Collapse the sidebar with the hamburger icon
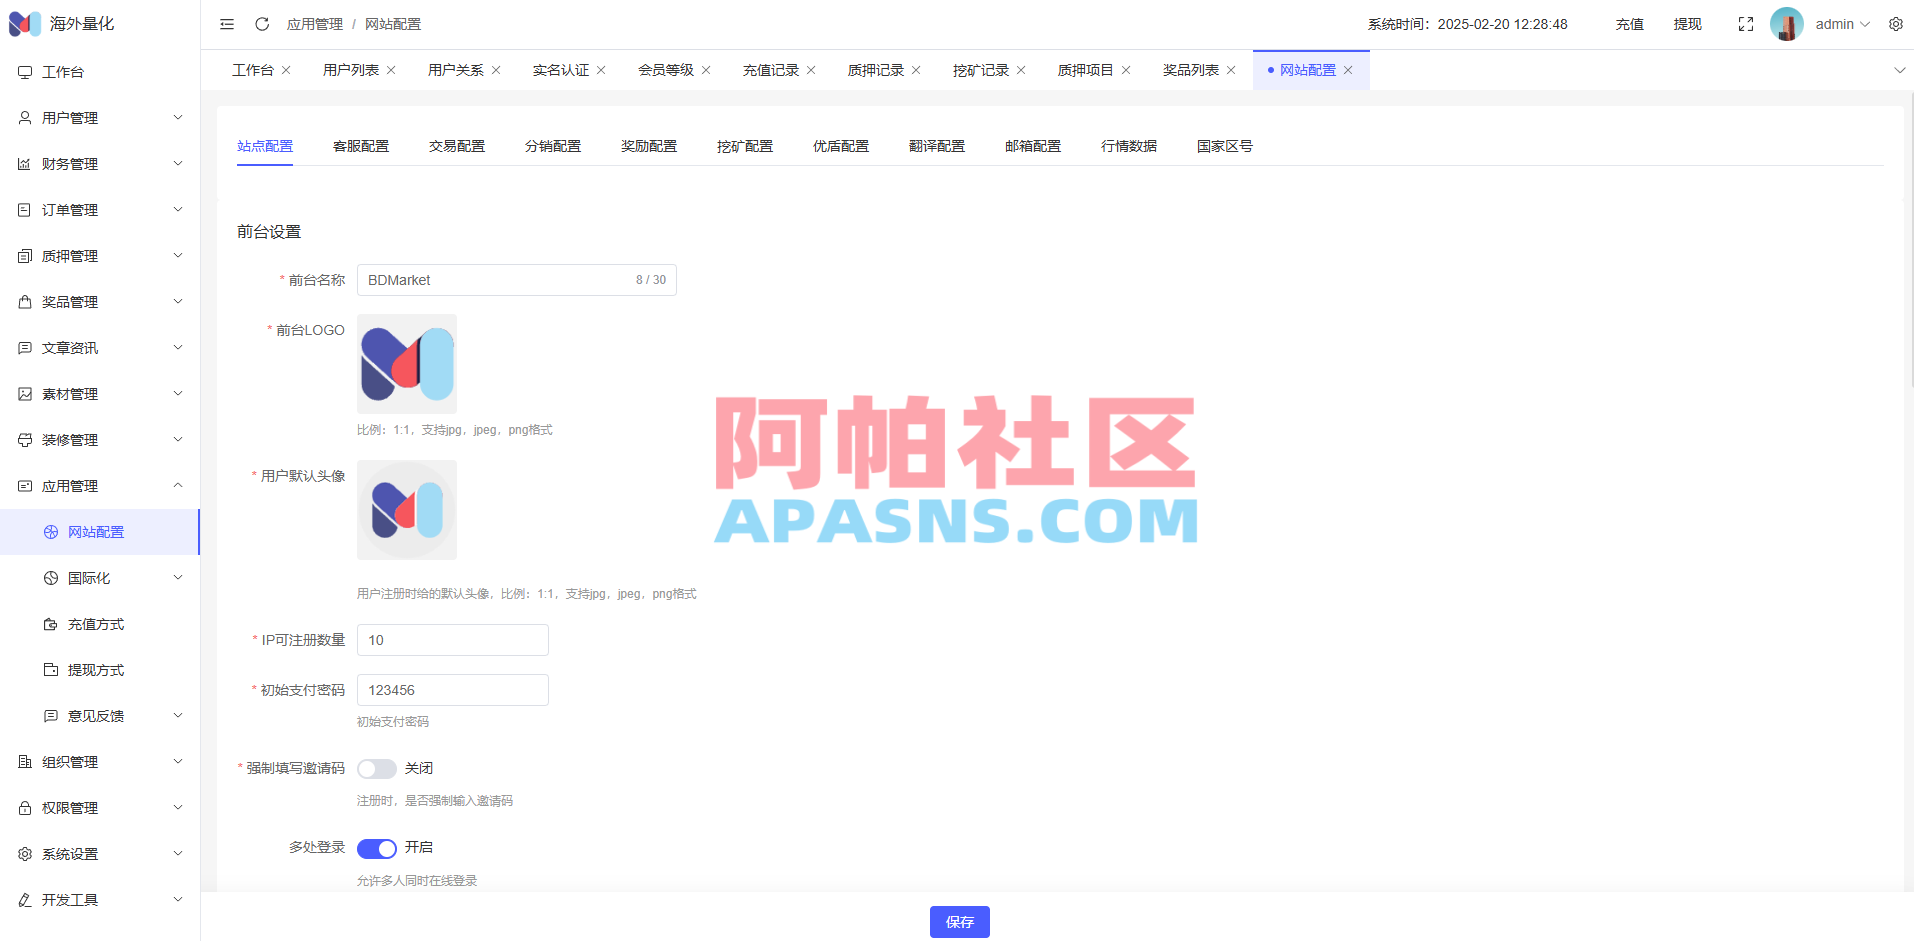This screenshot has width=1914, height=941. coord(226,23)
